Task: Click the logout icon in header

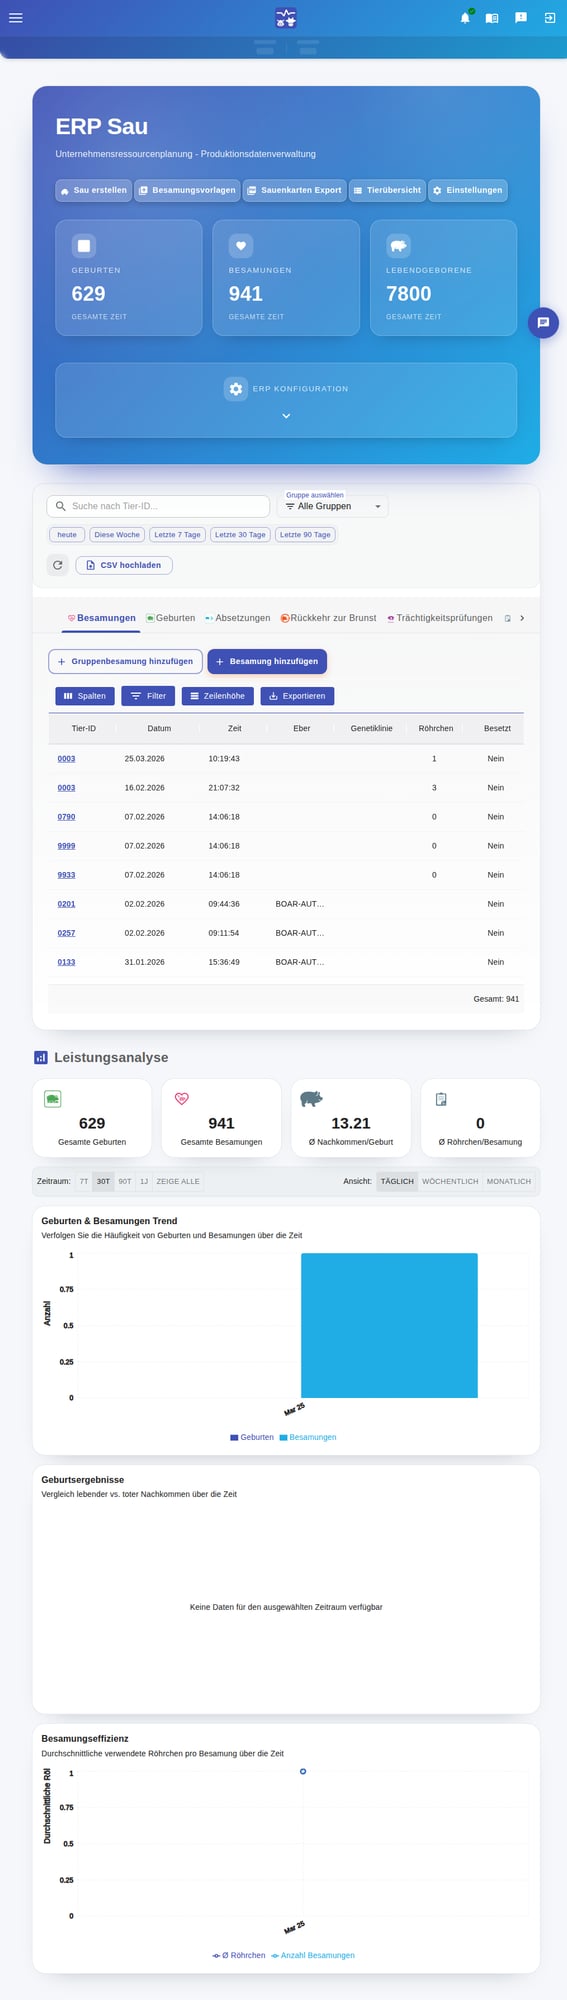Action: (549, 18)
